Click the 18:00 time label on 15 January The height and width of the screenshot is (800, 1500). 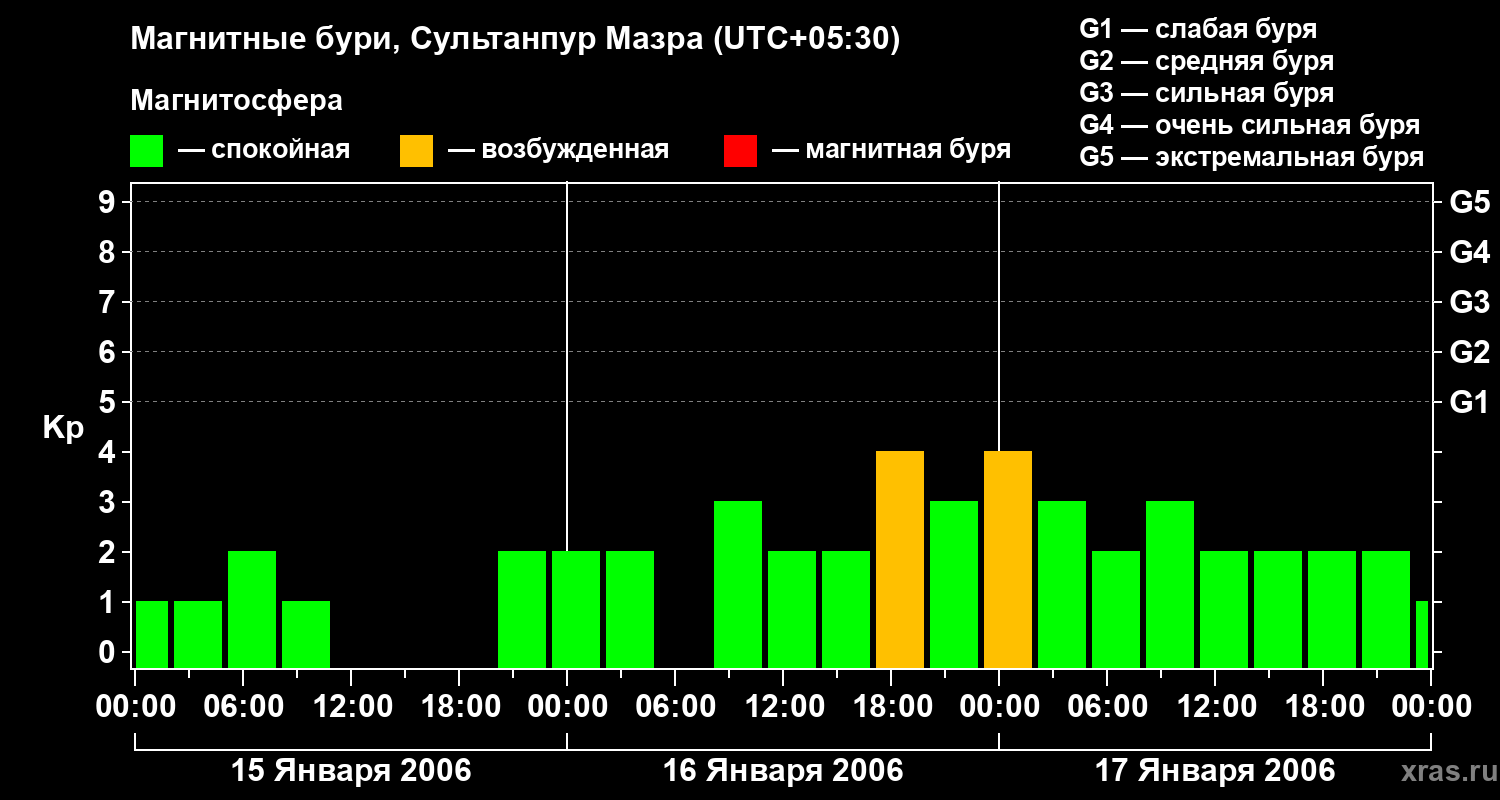tap(459, 707)
